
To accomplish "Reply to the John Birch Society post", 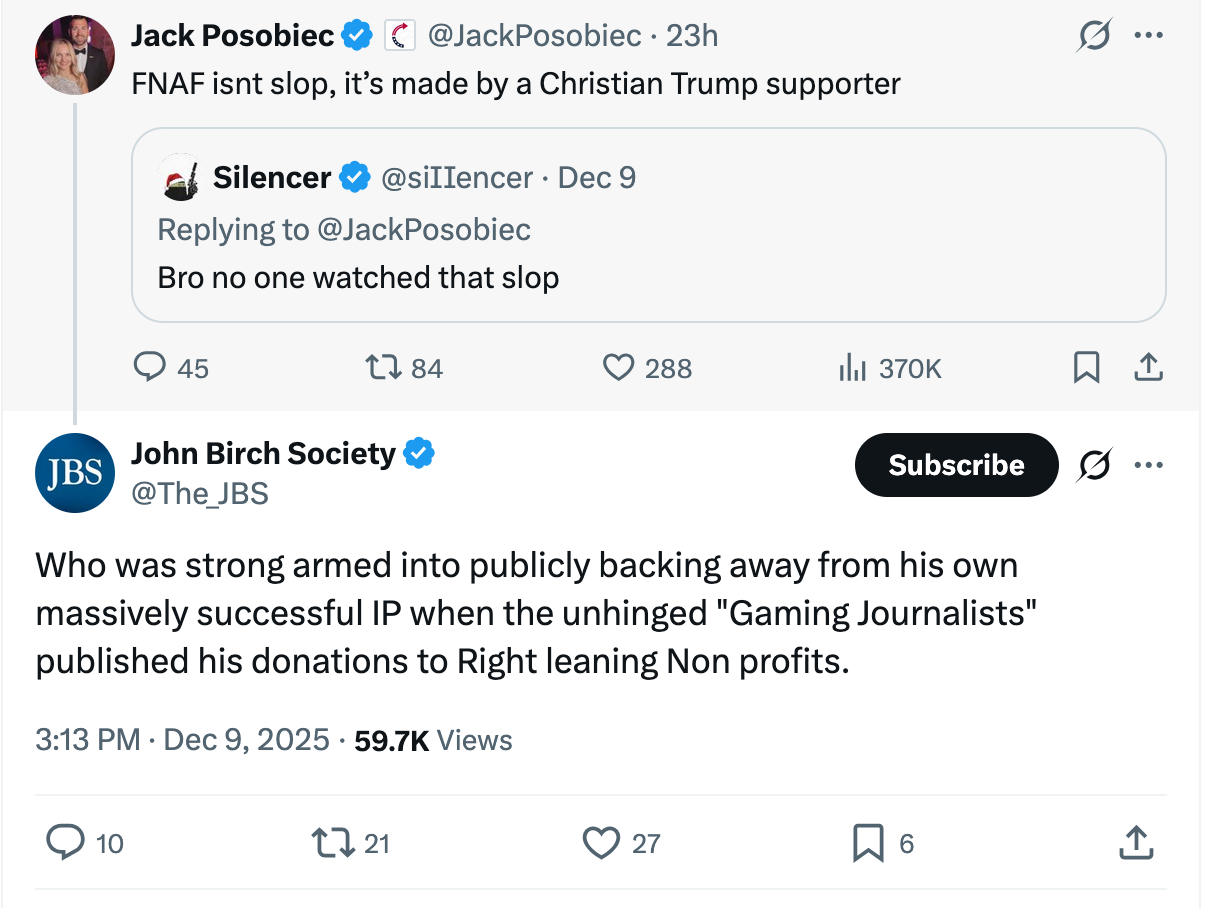I will pos(65,843).
